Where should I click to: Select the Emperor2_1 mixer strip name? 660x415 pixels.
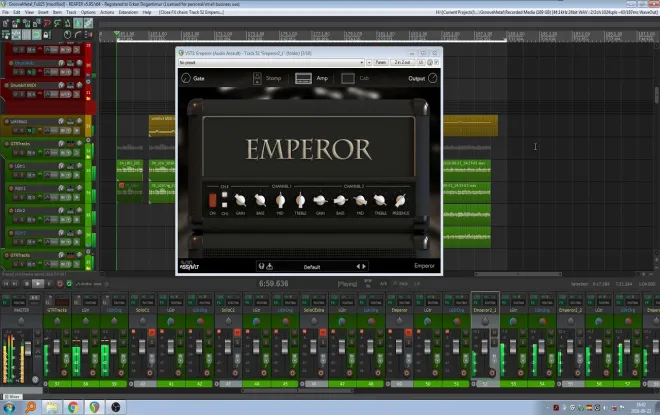pos(485,310)
